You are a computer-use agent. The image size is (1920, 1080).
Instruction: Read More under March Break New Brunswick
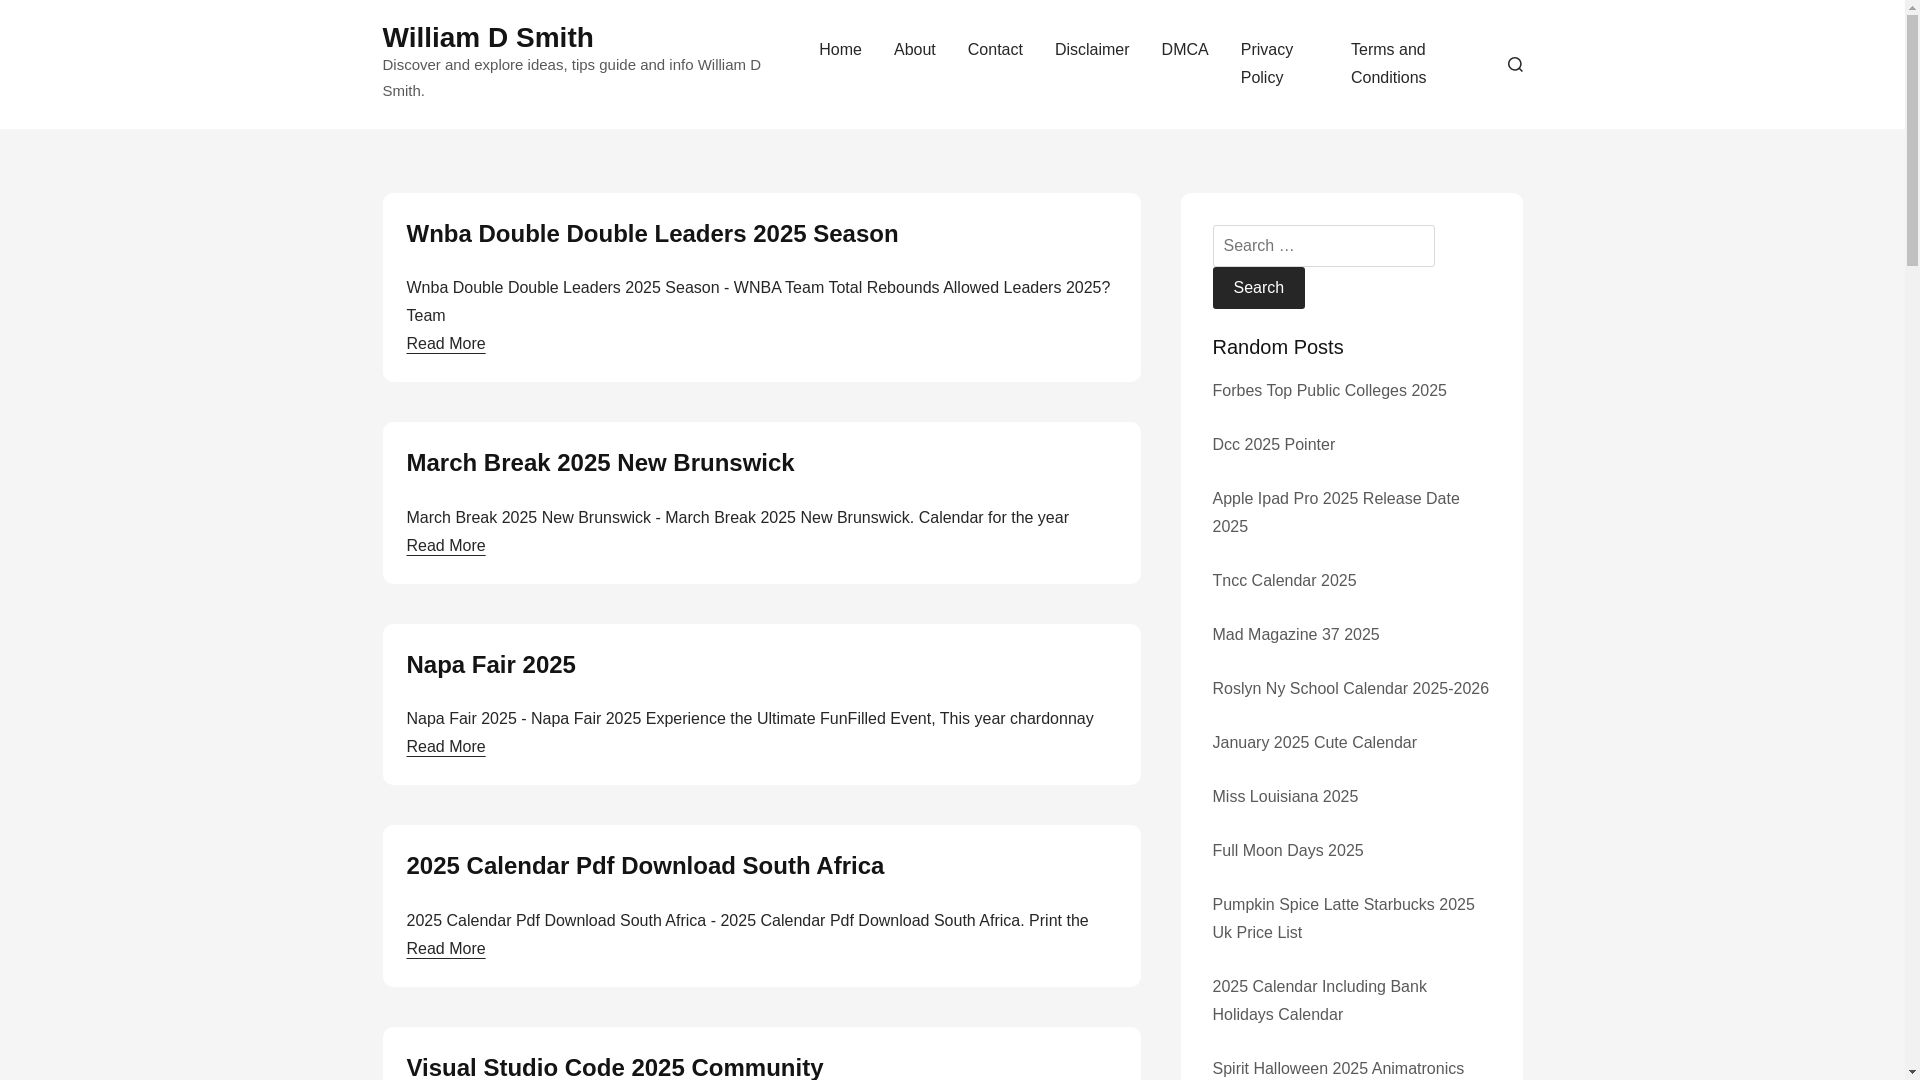coord(445,546)
